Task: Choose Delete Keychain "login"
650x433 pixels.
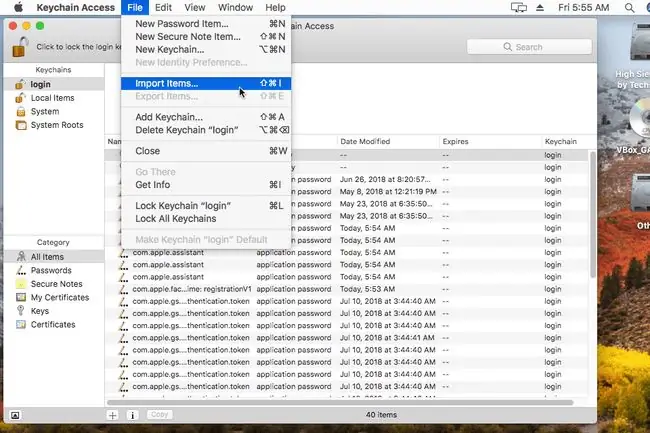Action: tap(206, 130)
